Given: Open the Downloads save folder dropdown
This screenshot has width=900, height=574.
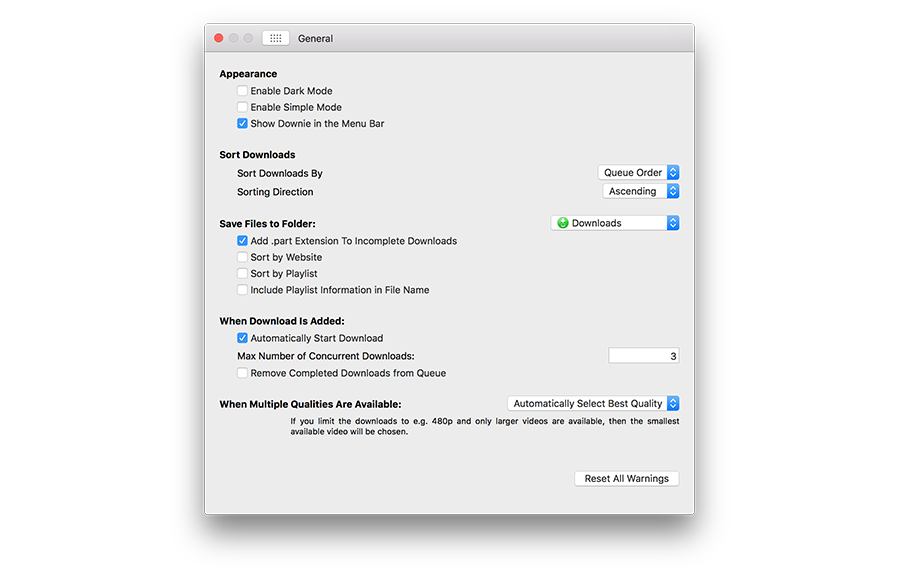Looking at the screenshot, I should [615, 223].
